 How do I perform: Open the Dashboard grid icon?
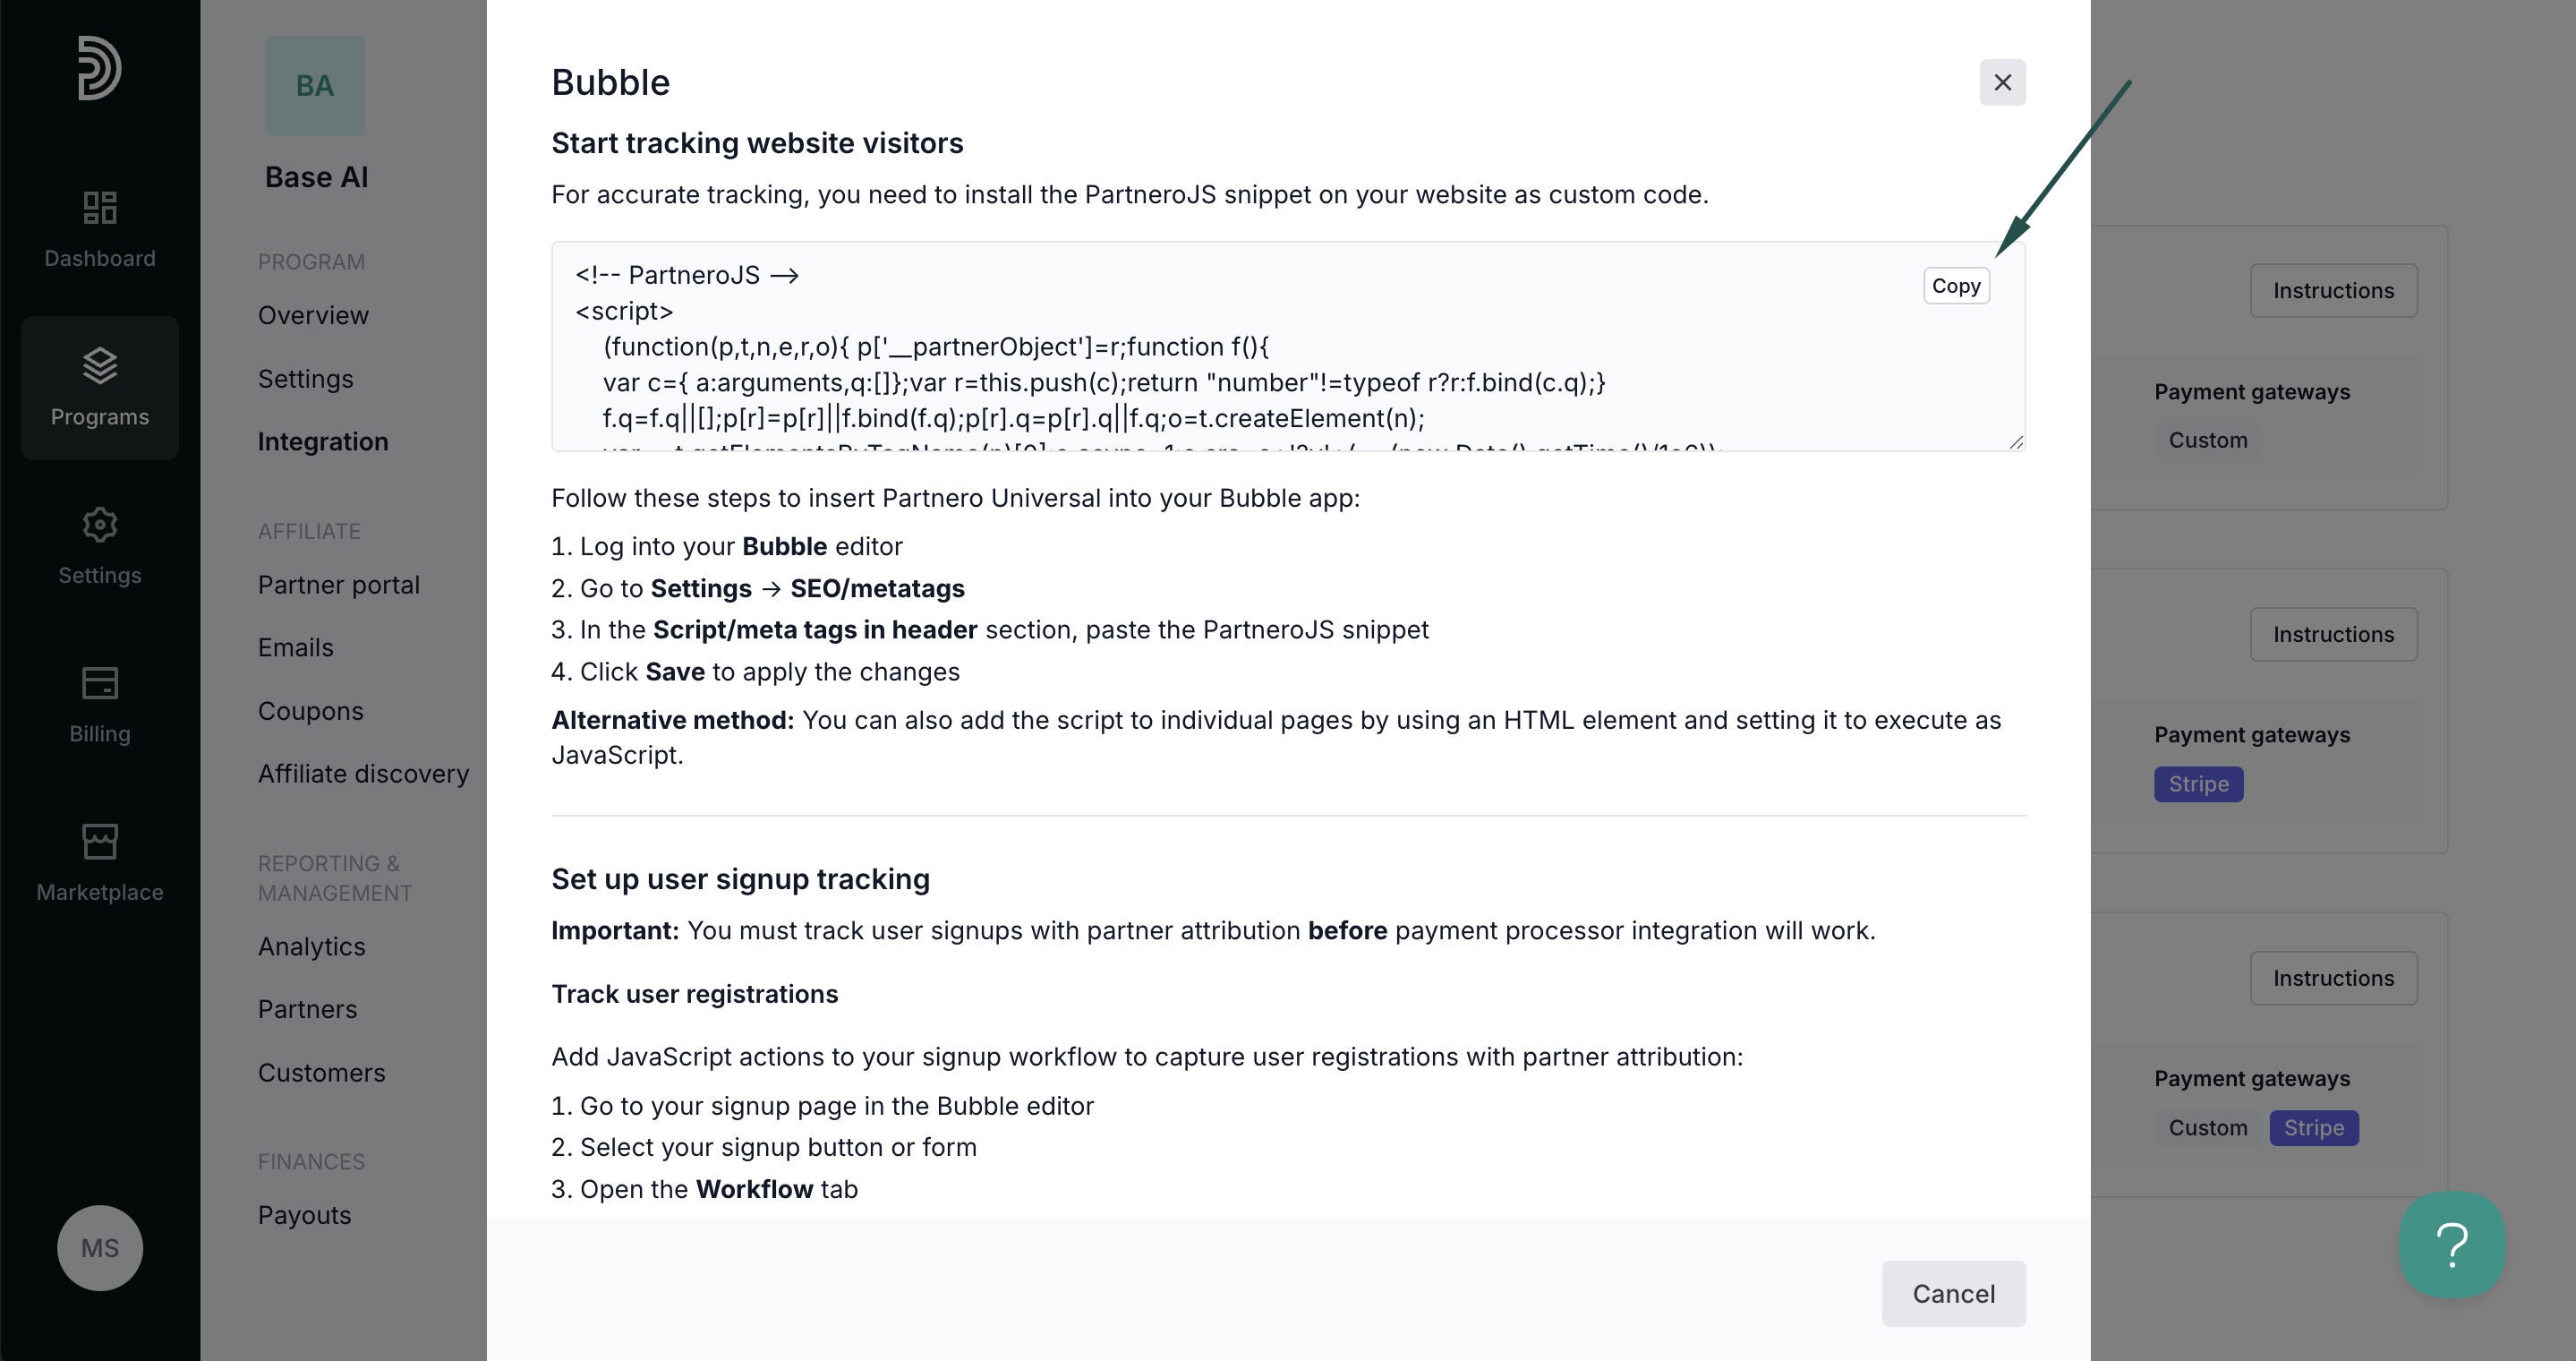[x=99, y=207]
